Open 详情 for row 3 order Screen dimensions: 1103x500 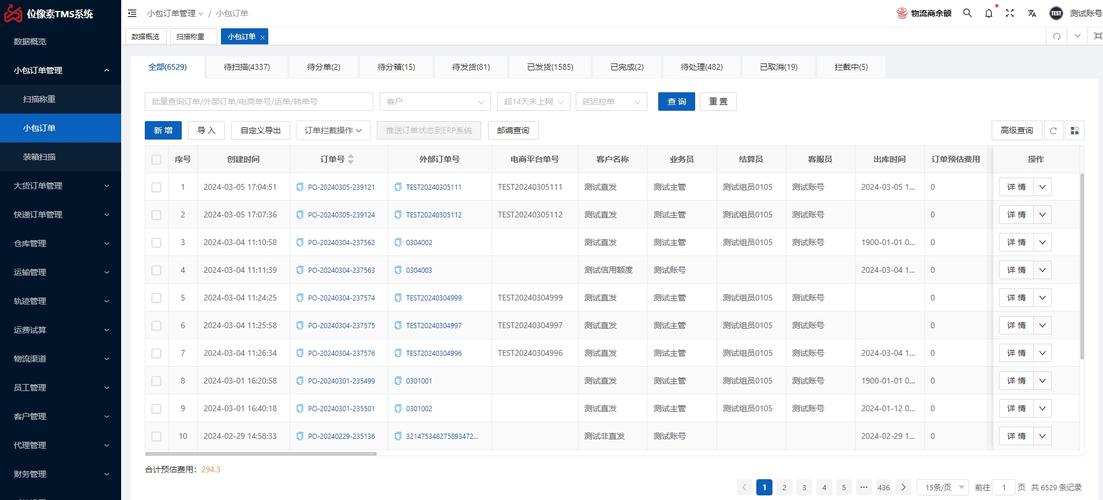1016,242
